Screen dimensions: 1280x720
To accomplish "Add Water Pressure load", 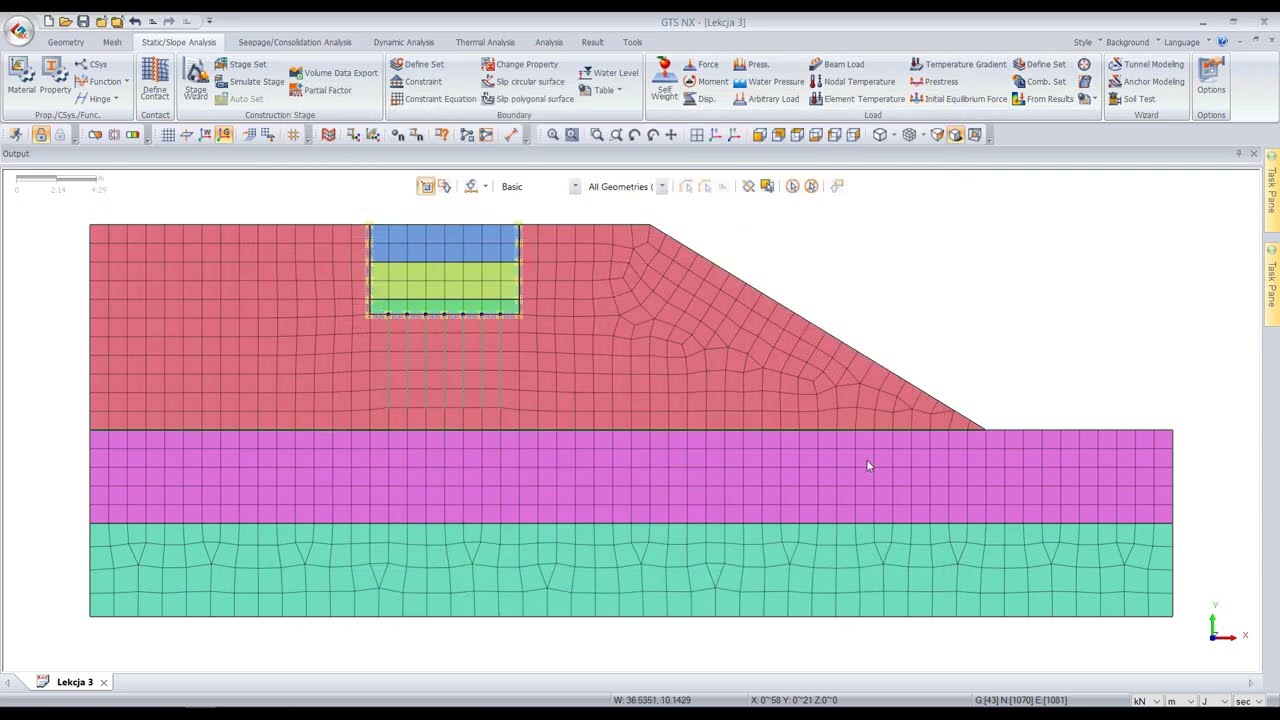I will pos(768,82).
